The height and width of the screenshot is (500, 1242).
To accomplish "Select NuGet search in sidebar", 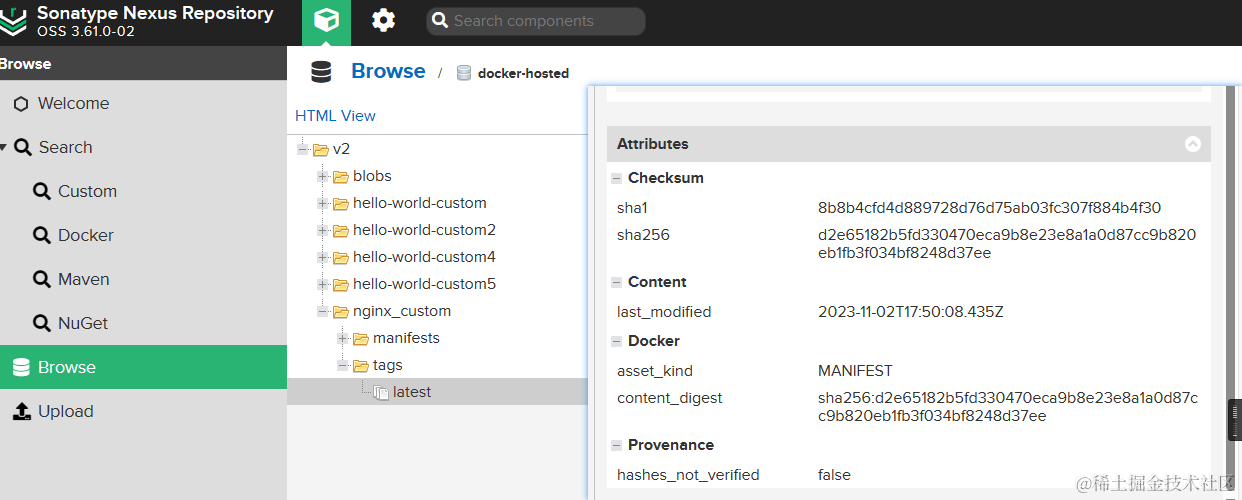I will pyautogui.click(x=143, y=324).
